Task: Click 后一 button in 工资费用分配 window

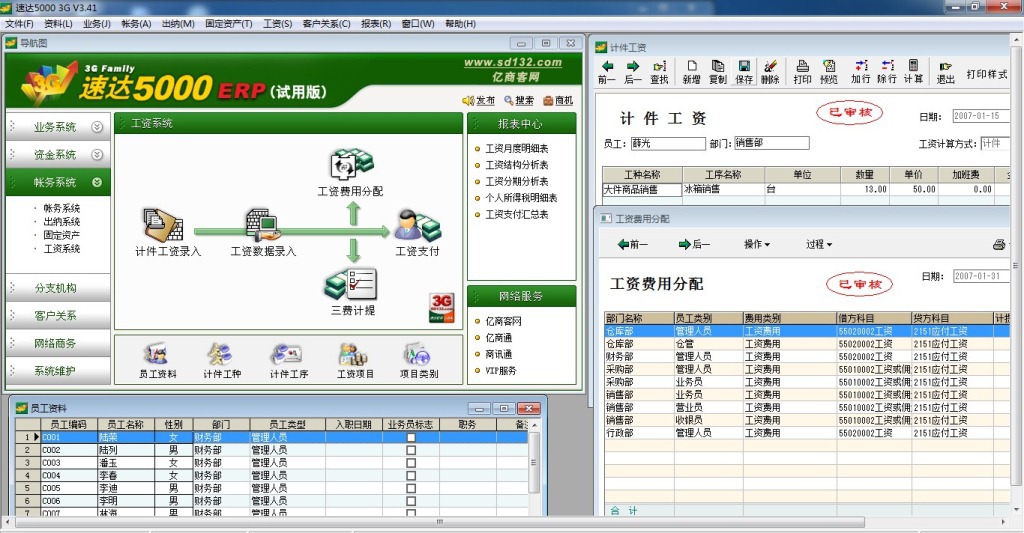Action: click(694, 244)
